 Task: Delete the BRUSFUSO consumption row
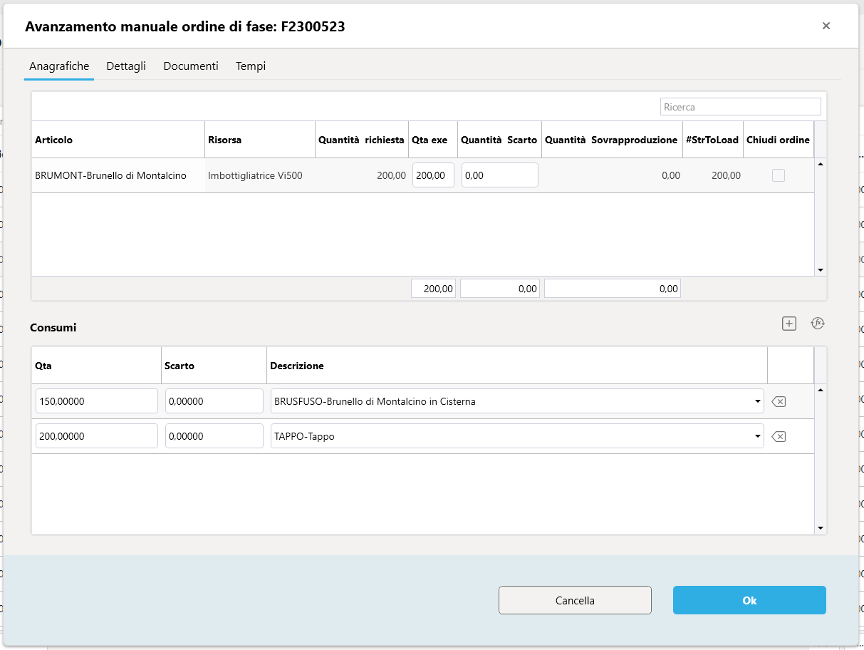(779, 402)
